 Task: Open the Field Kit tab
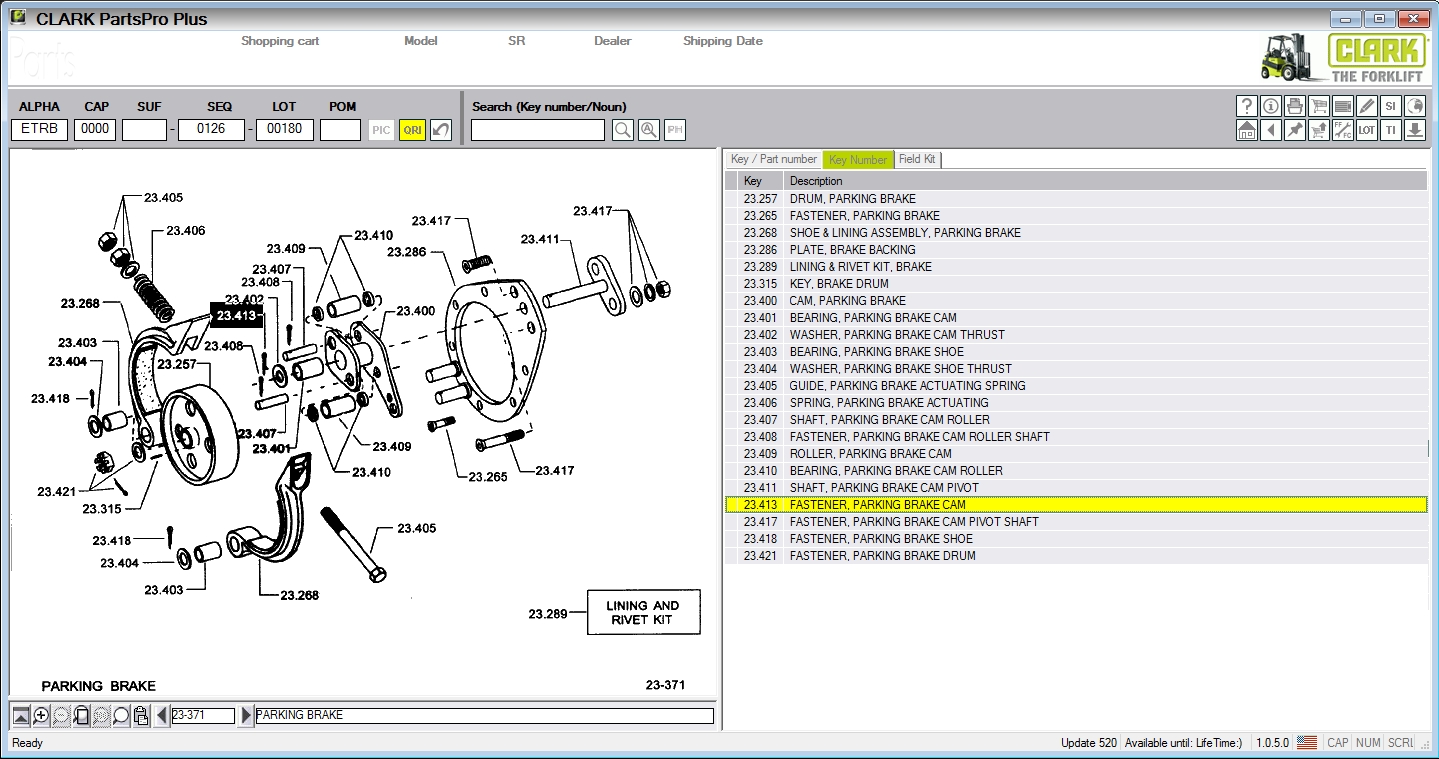coord(916,159)
